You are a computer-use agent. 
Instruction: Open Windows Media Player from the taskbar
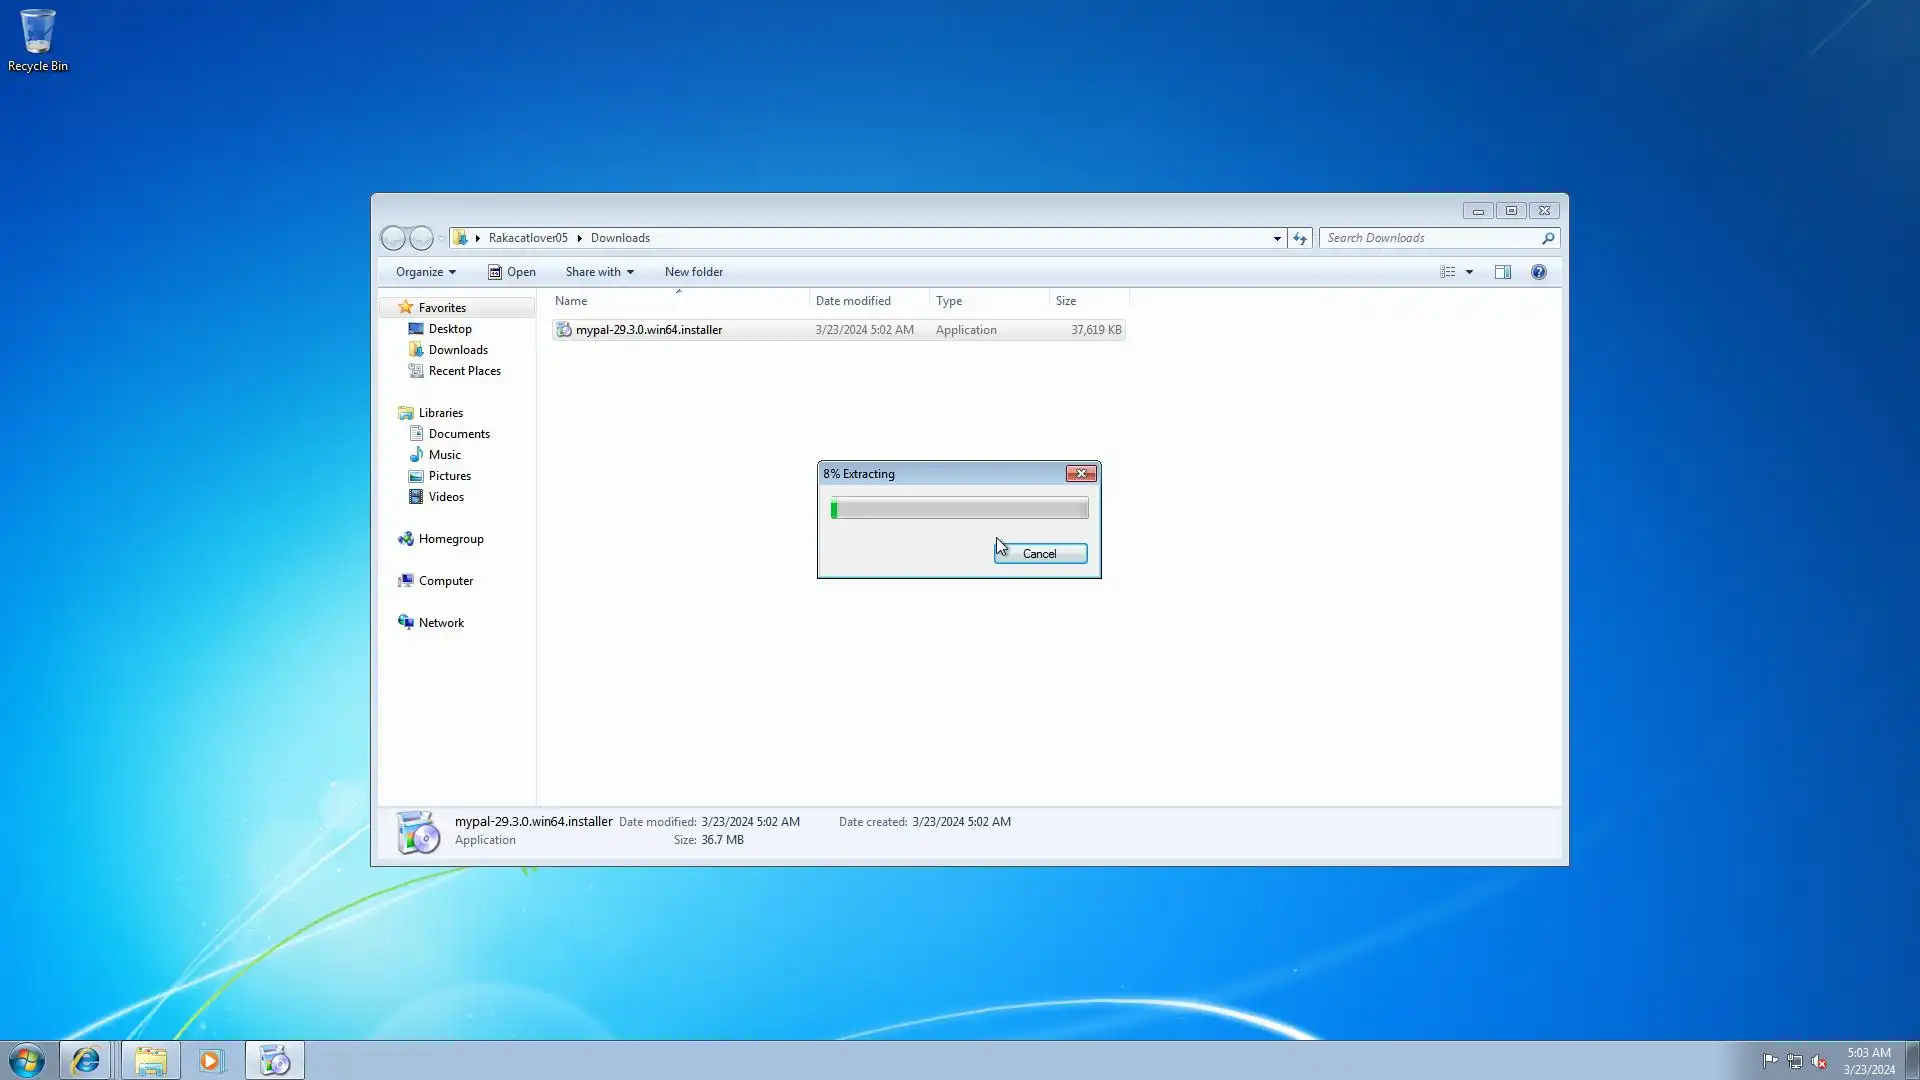(x=211, y=1060)
